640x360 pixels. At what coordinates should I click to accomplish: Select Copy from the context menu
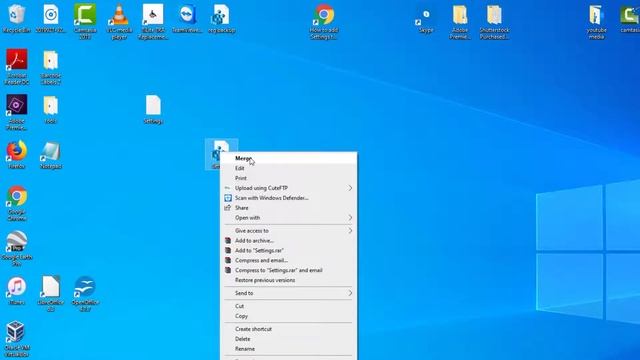(x=288, y=316)
